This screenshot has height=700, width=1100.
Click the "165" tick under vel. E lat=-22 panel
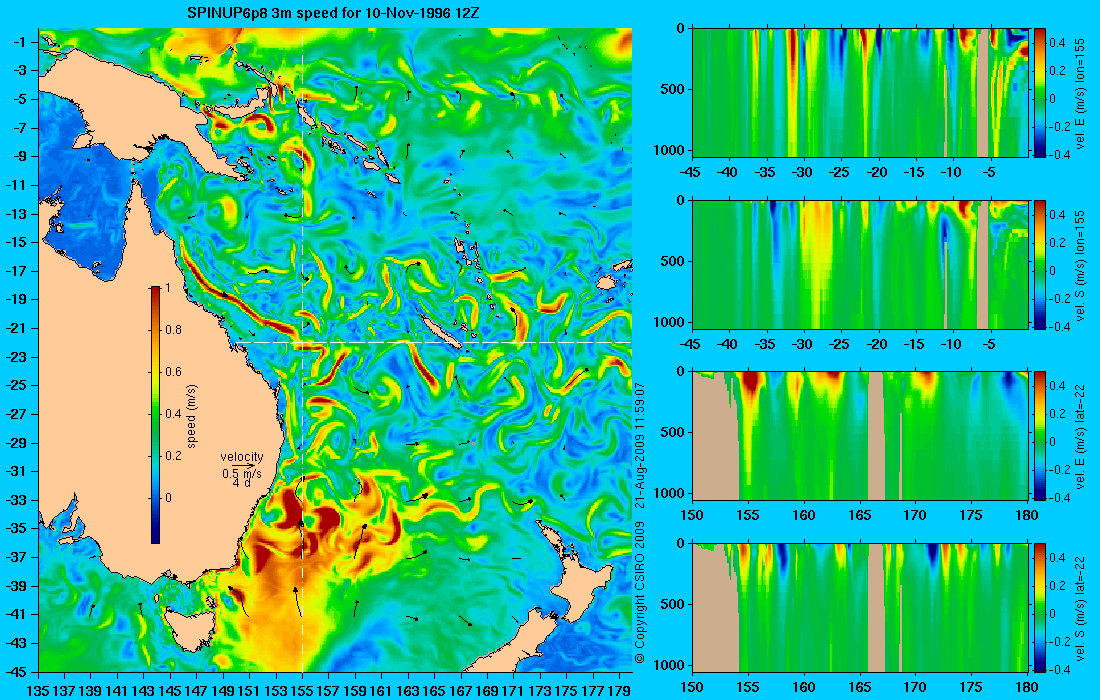click(x=860, y=516)
